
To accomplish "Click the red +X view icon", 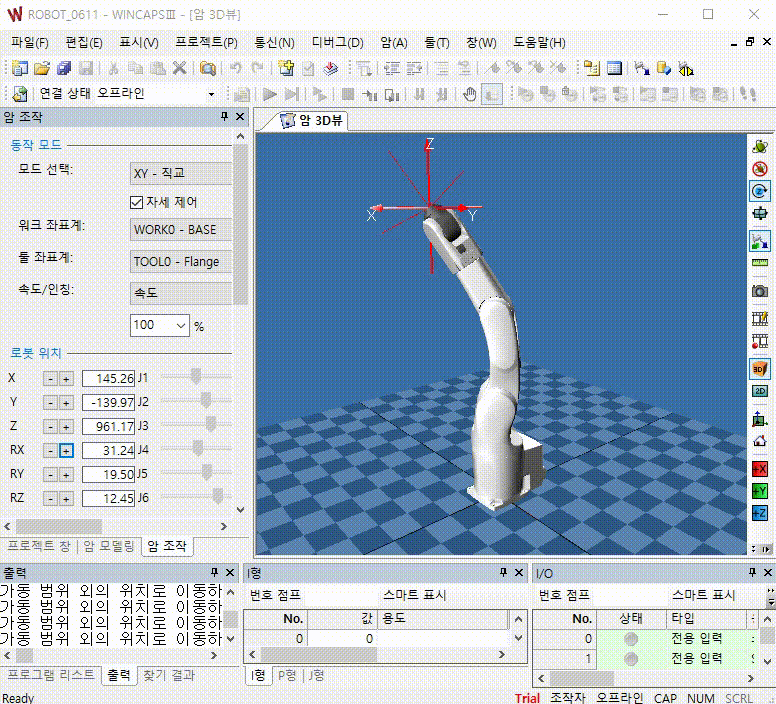I will pos(760,469).
